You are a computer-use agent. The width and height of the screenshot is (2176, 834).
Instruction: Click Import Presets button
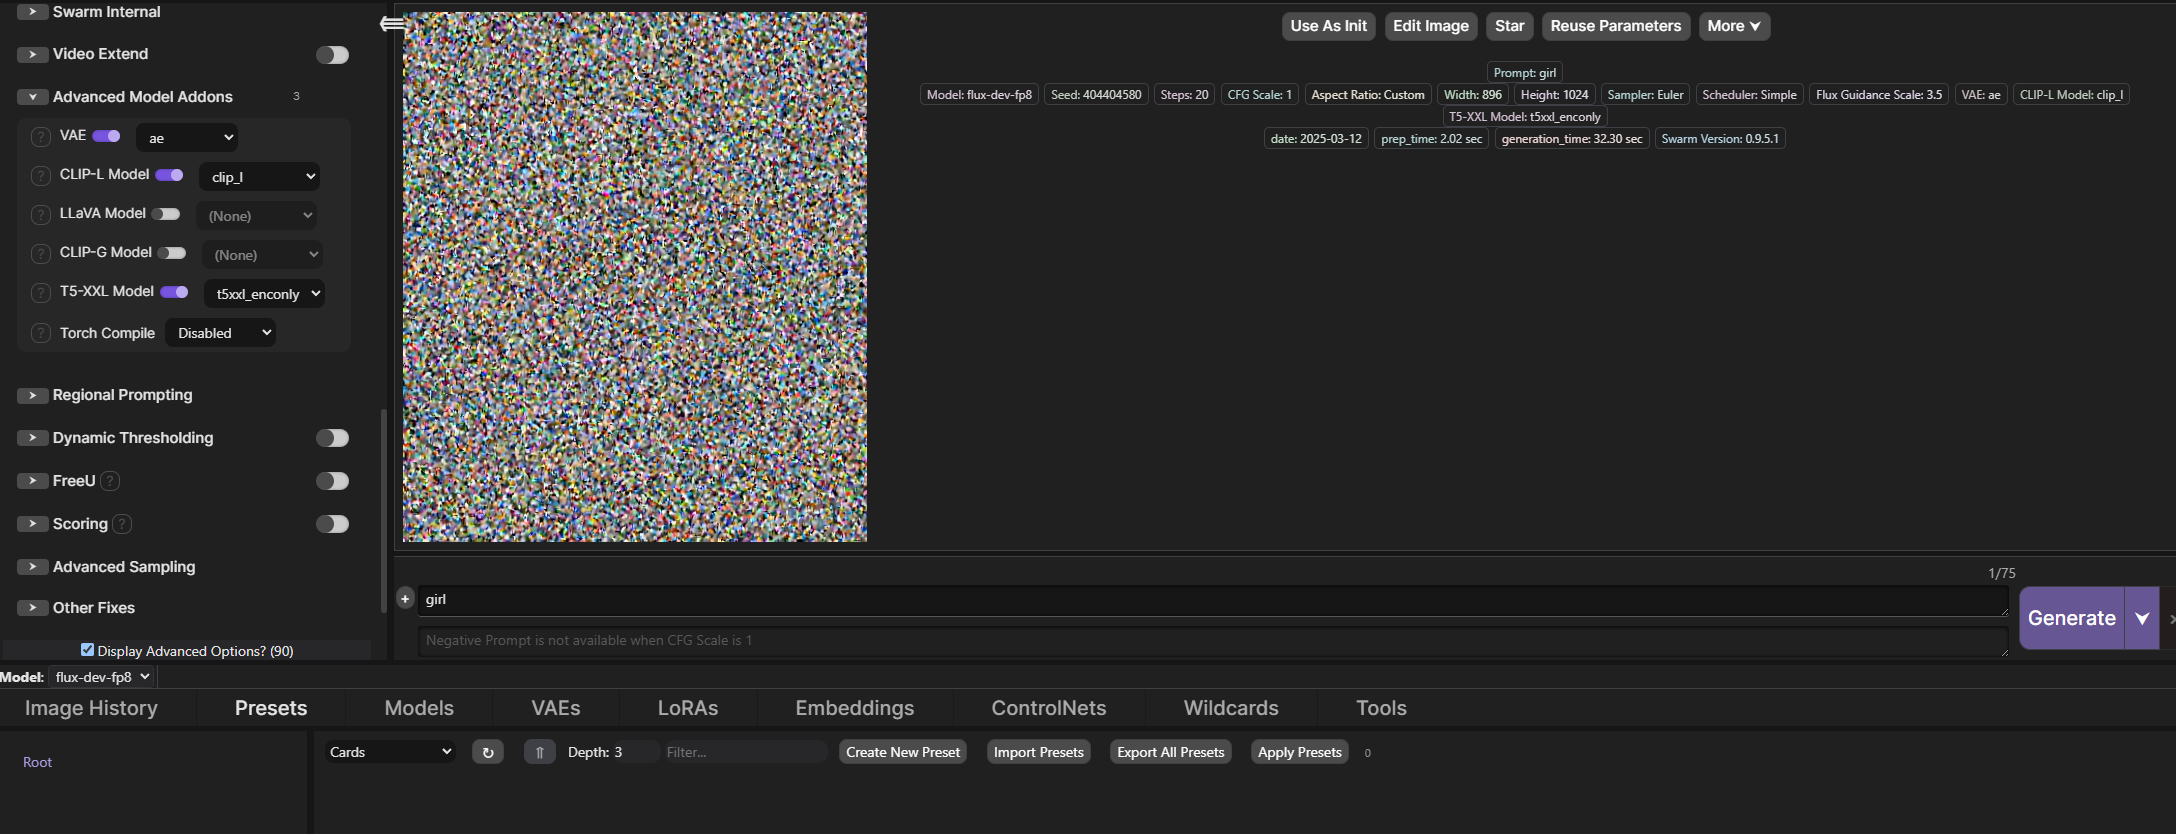(1039, 752)
